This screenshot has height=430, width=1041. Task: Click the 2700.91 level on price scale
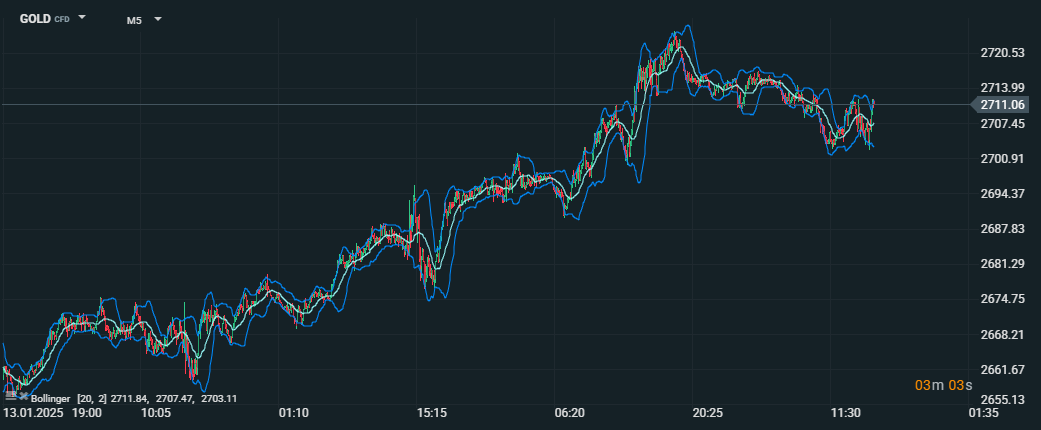(1003, 159)
